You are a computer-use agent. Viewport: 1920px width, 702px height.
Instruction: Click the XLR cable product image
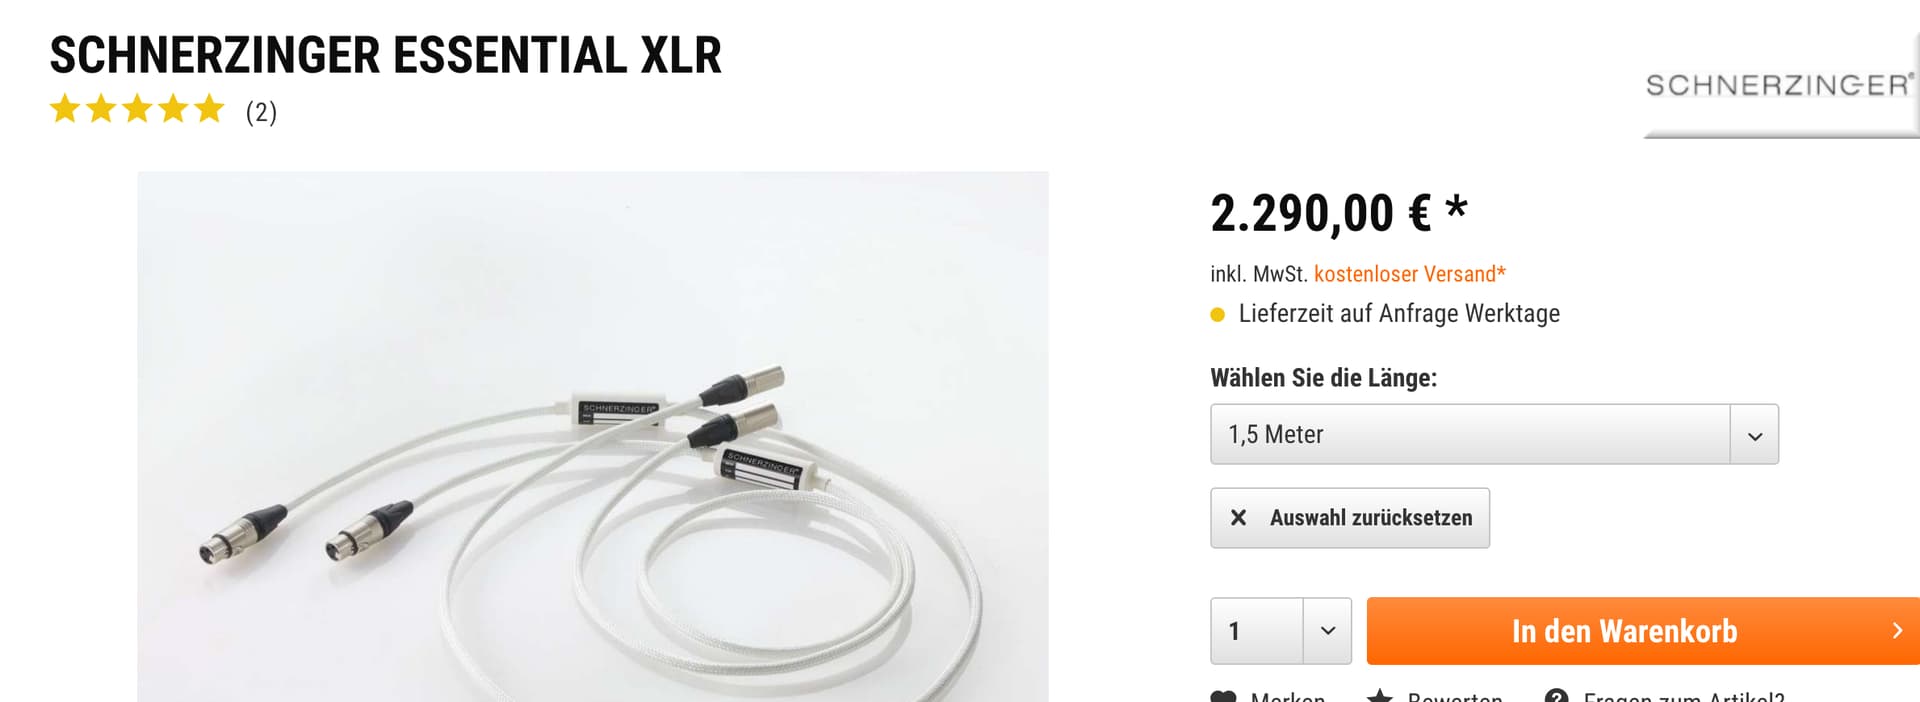(x=593, y=437)
